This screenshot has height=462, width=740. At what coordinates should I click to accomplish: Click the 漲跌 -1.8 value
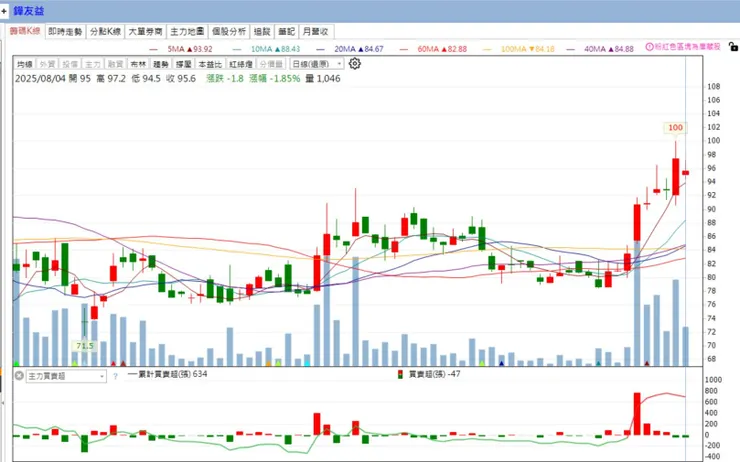225,78
